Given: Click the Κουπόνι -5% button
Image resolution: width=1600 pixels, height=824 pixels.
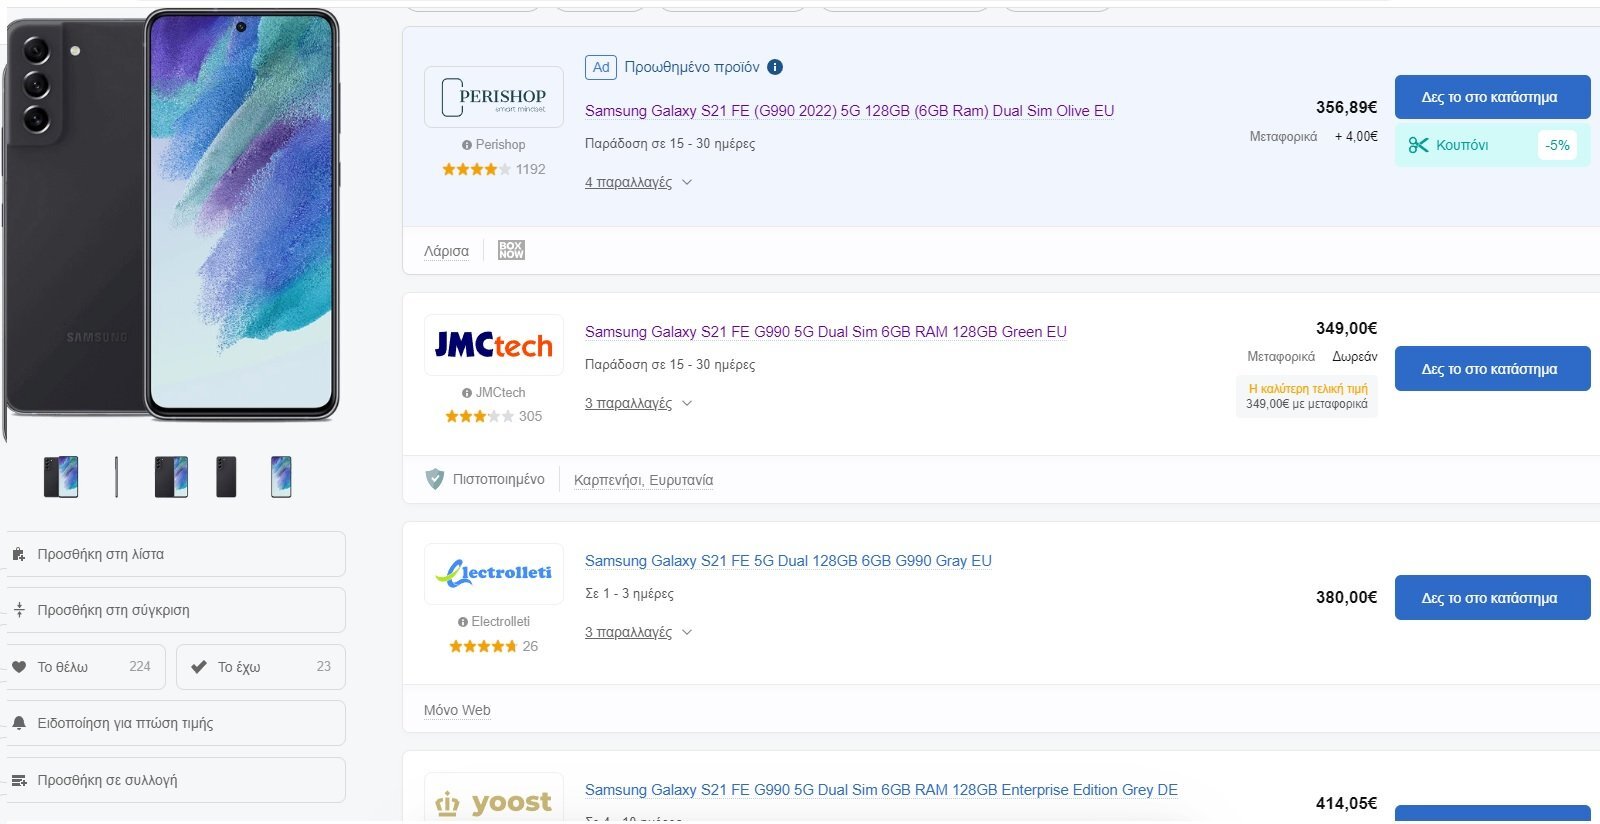Looking at the screenshot, I should tap(1492, 145).
